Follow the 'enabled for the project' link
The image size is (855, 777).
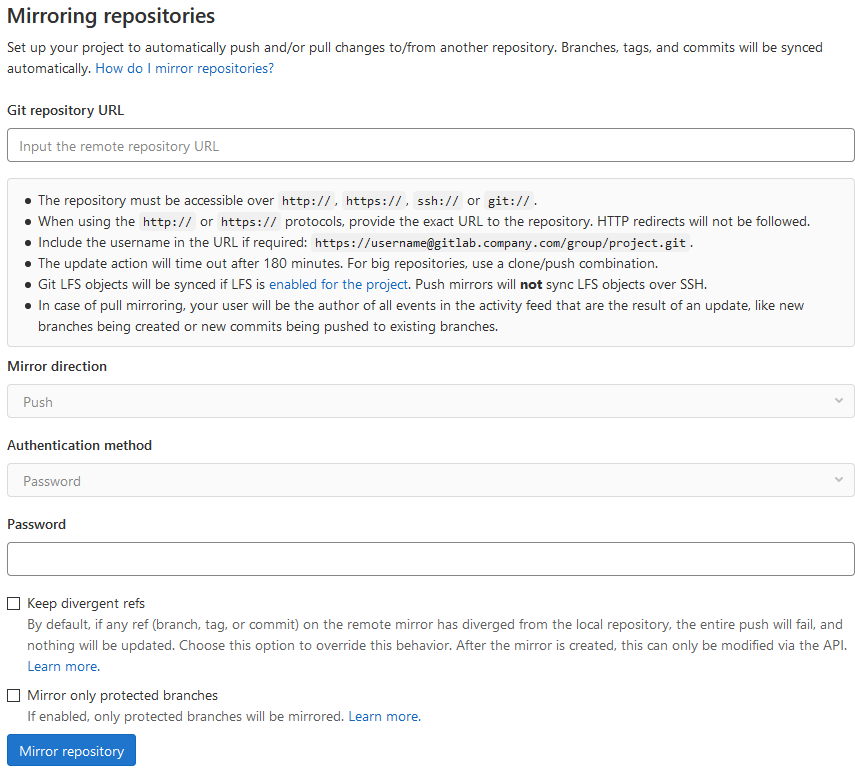click(x=339, y=285)
